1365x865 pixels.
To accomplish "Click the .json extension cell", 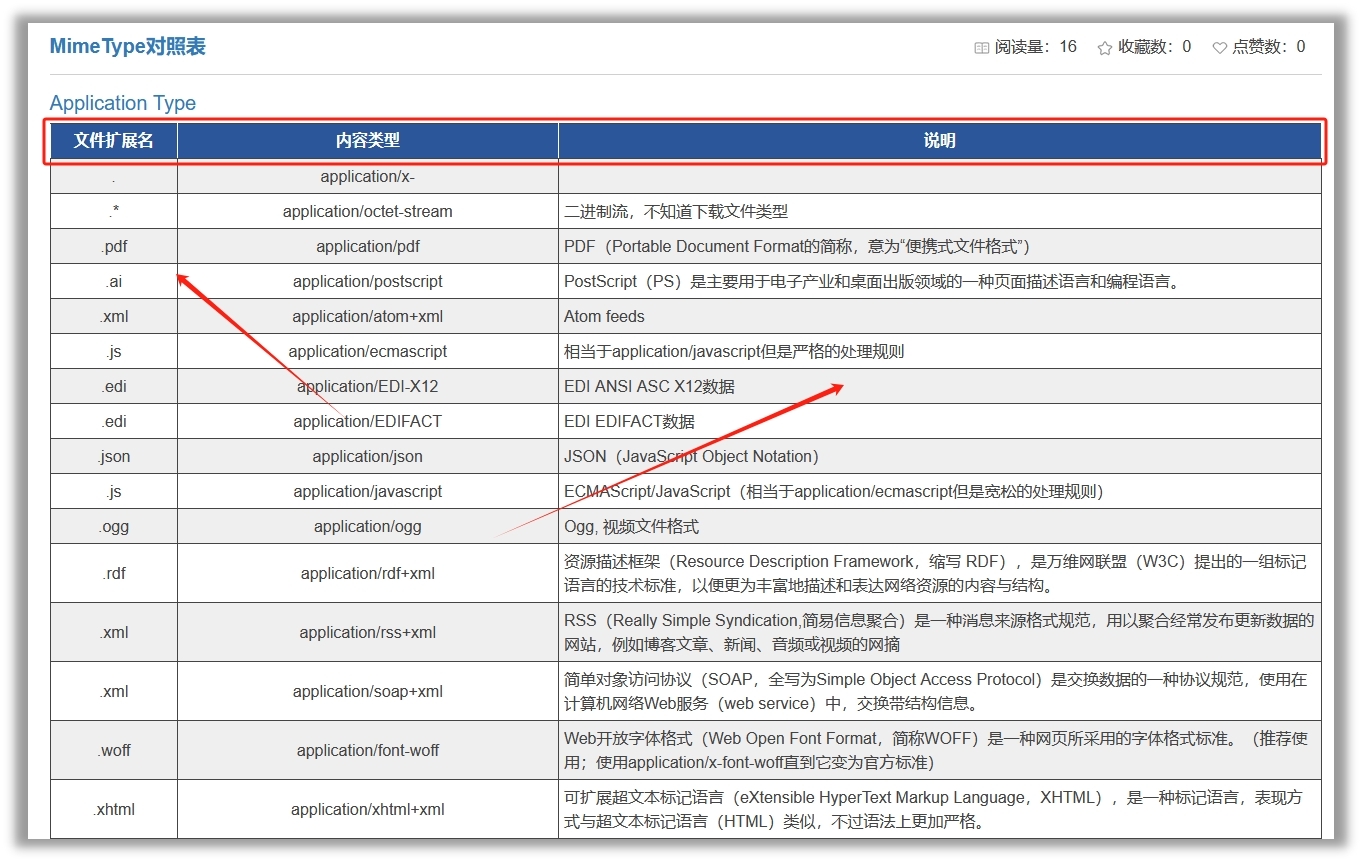I will (114, 456).
